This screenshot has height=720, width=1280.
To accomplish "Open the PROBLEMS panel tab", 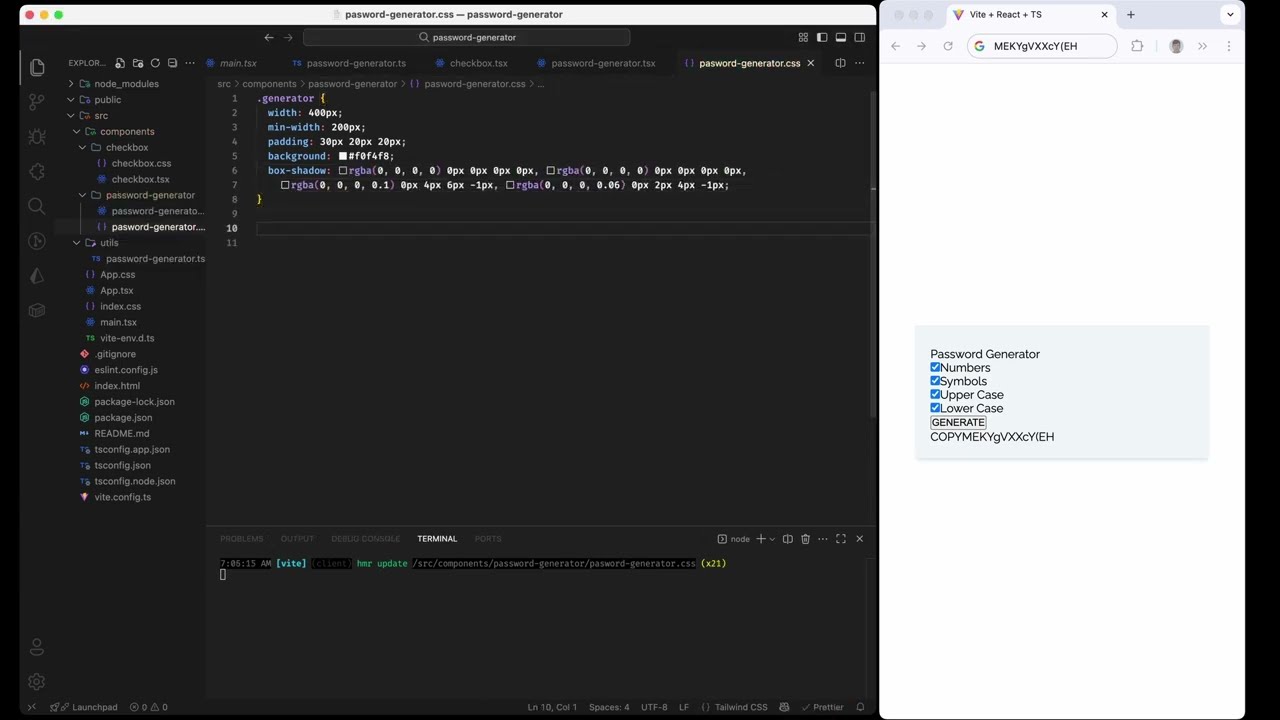I will point(242,539).
